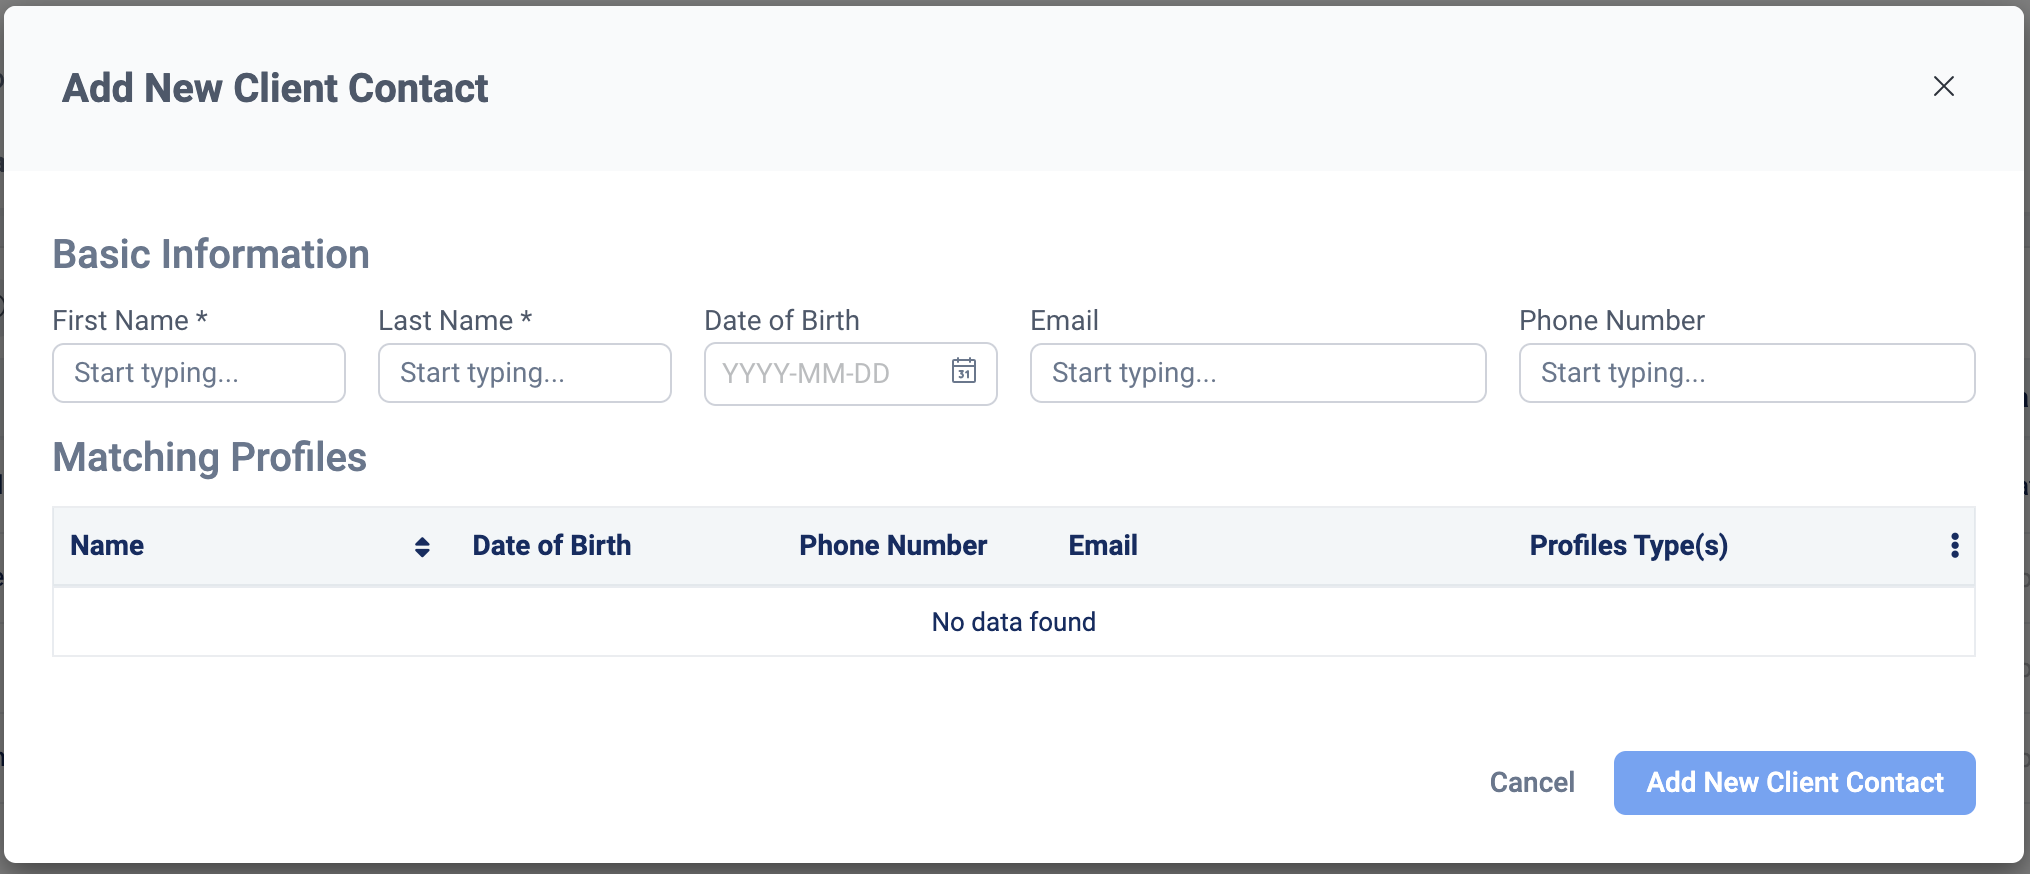Open the Date of Birth calendar picker

[963, 373]
